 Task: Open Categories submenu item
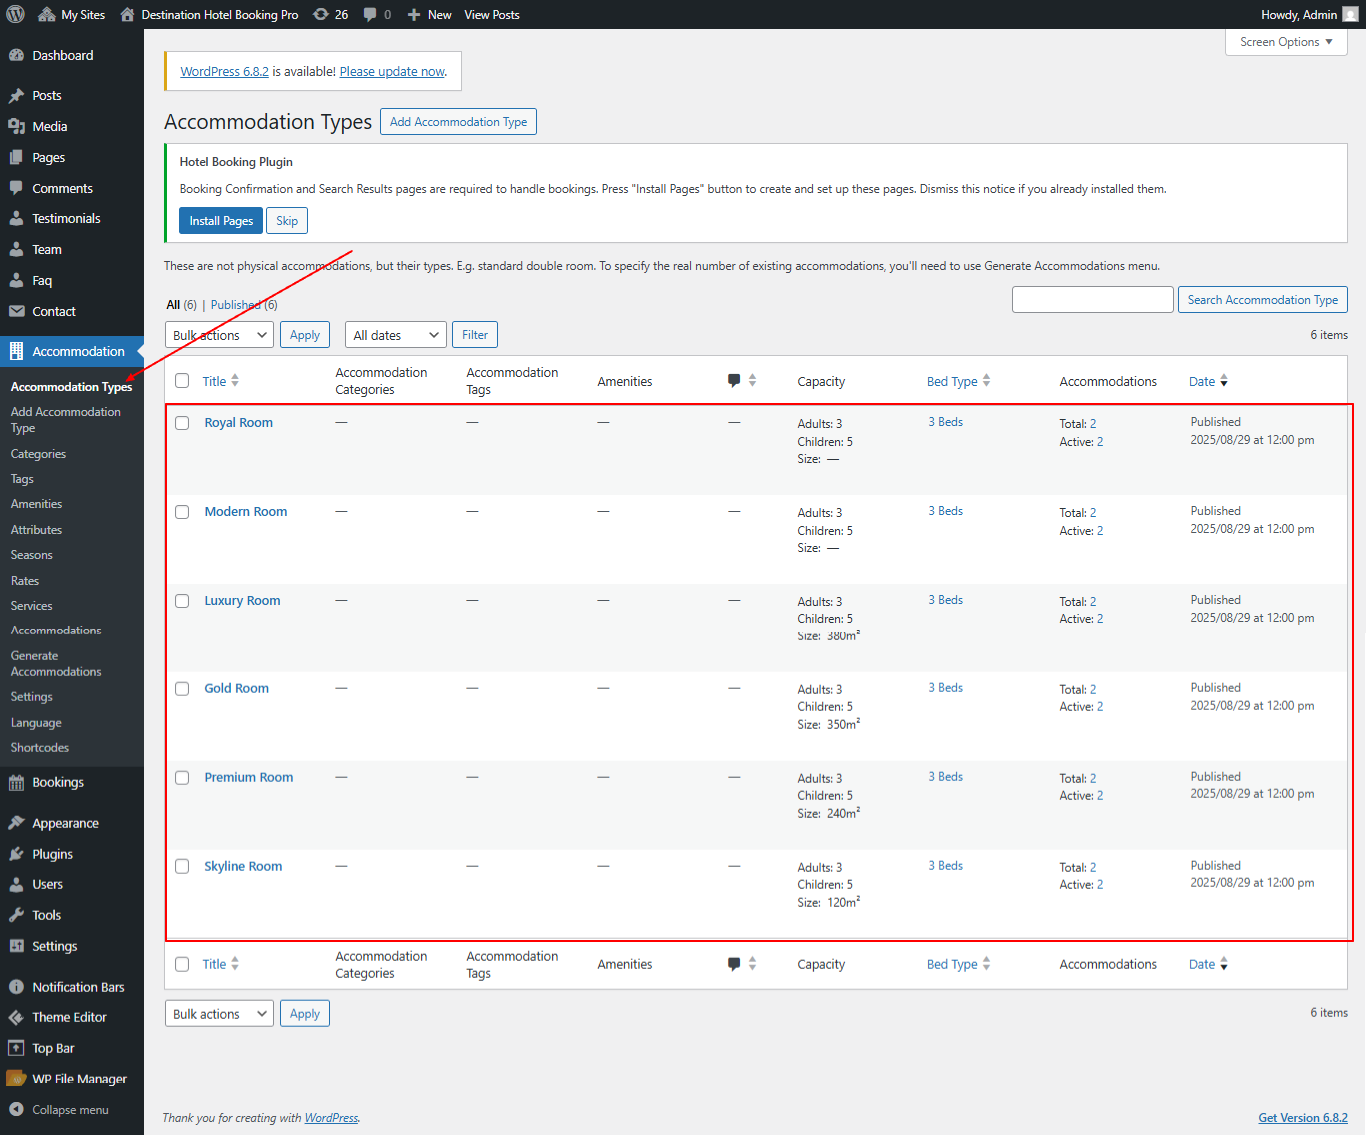pyautogui.click(x=38, y=454)
